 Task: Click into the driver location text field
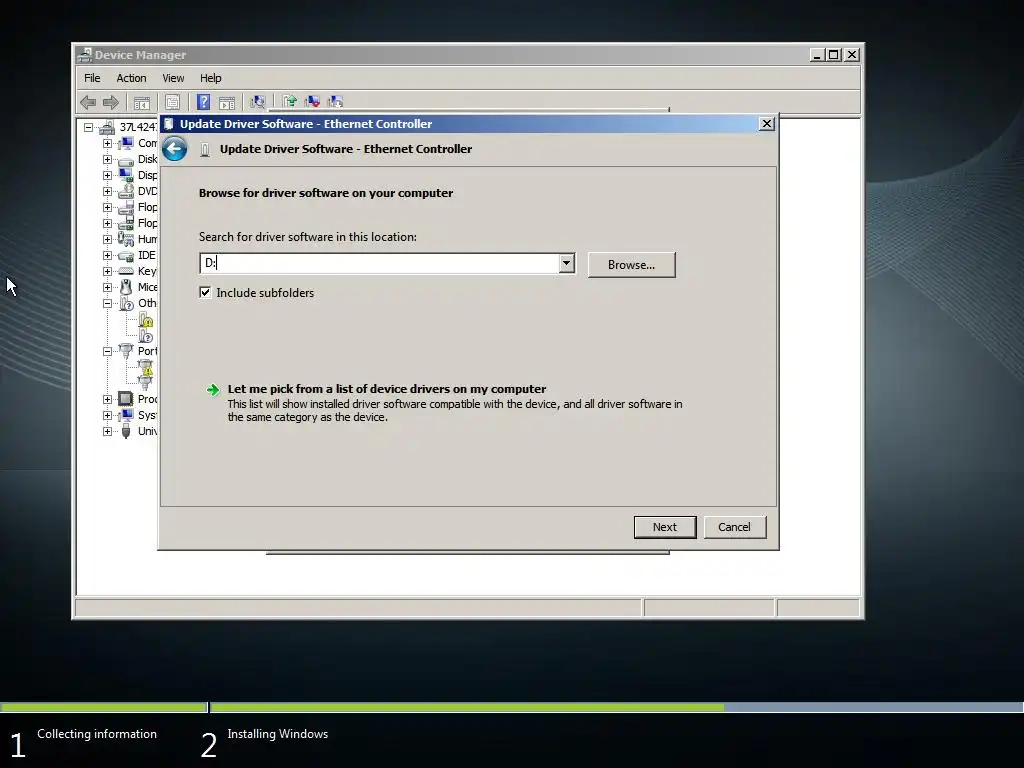coord(379,263)
